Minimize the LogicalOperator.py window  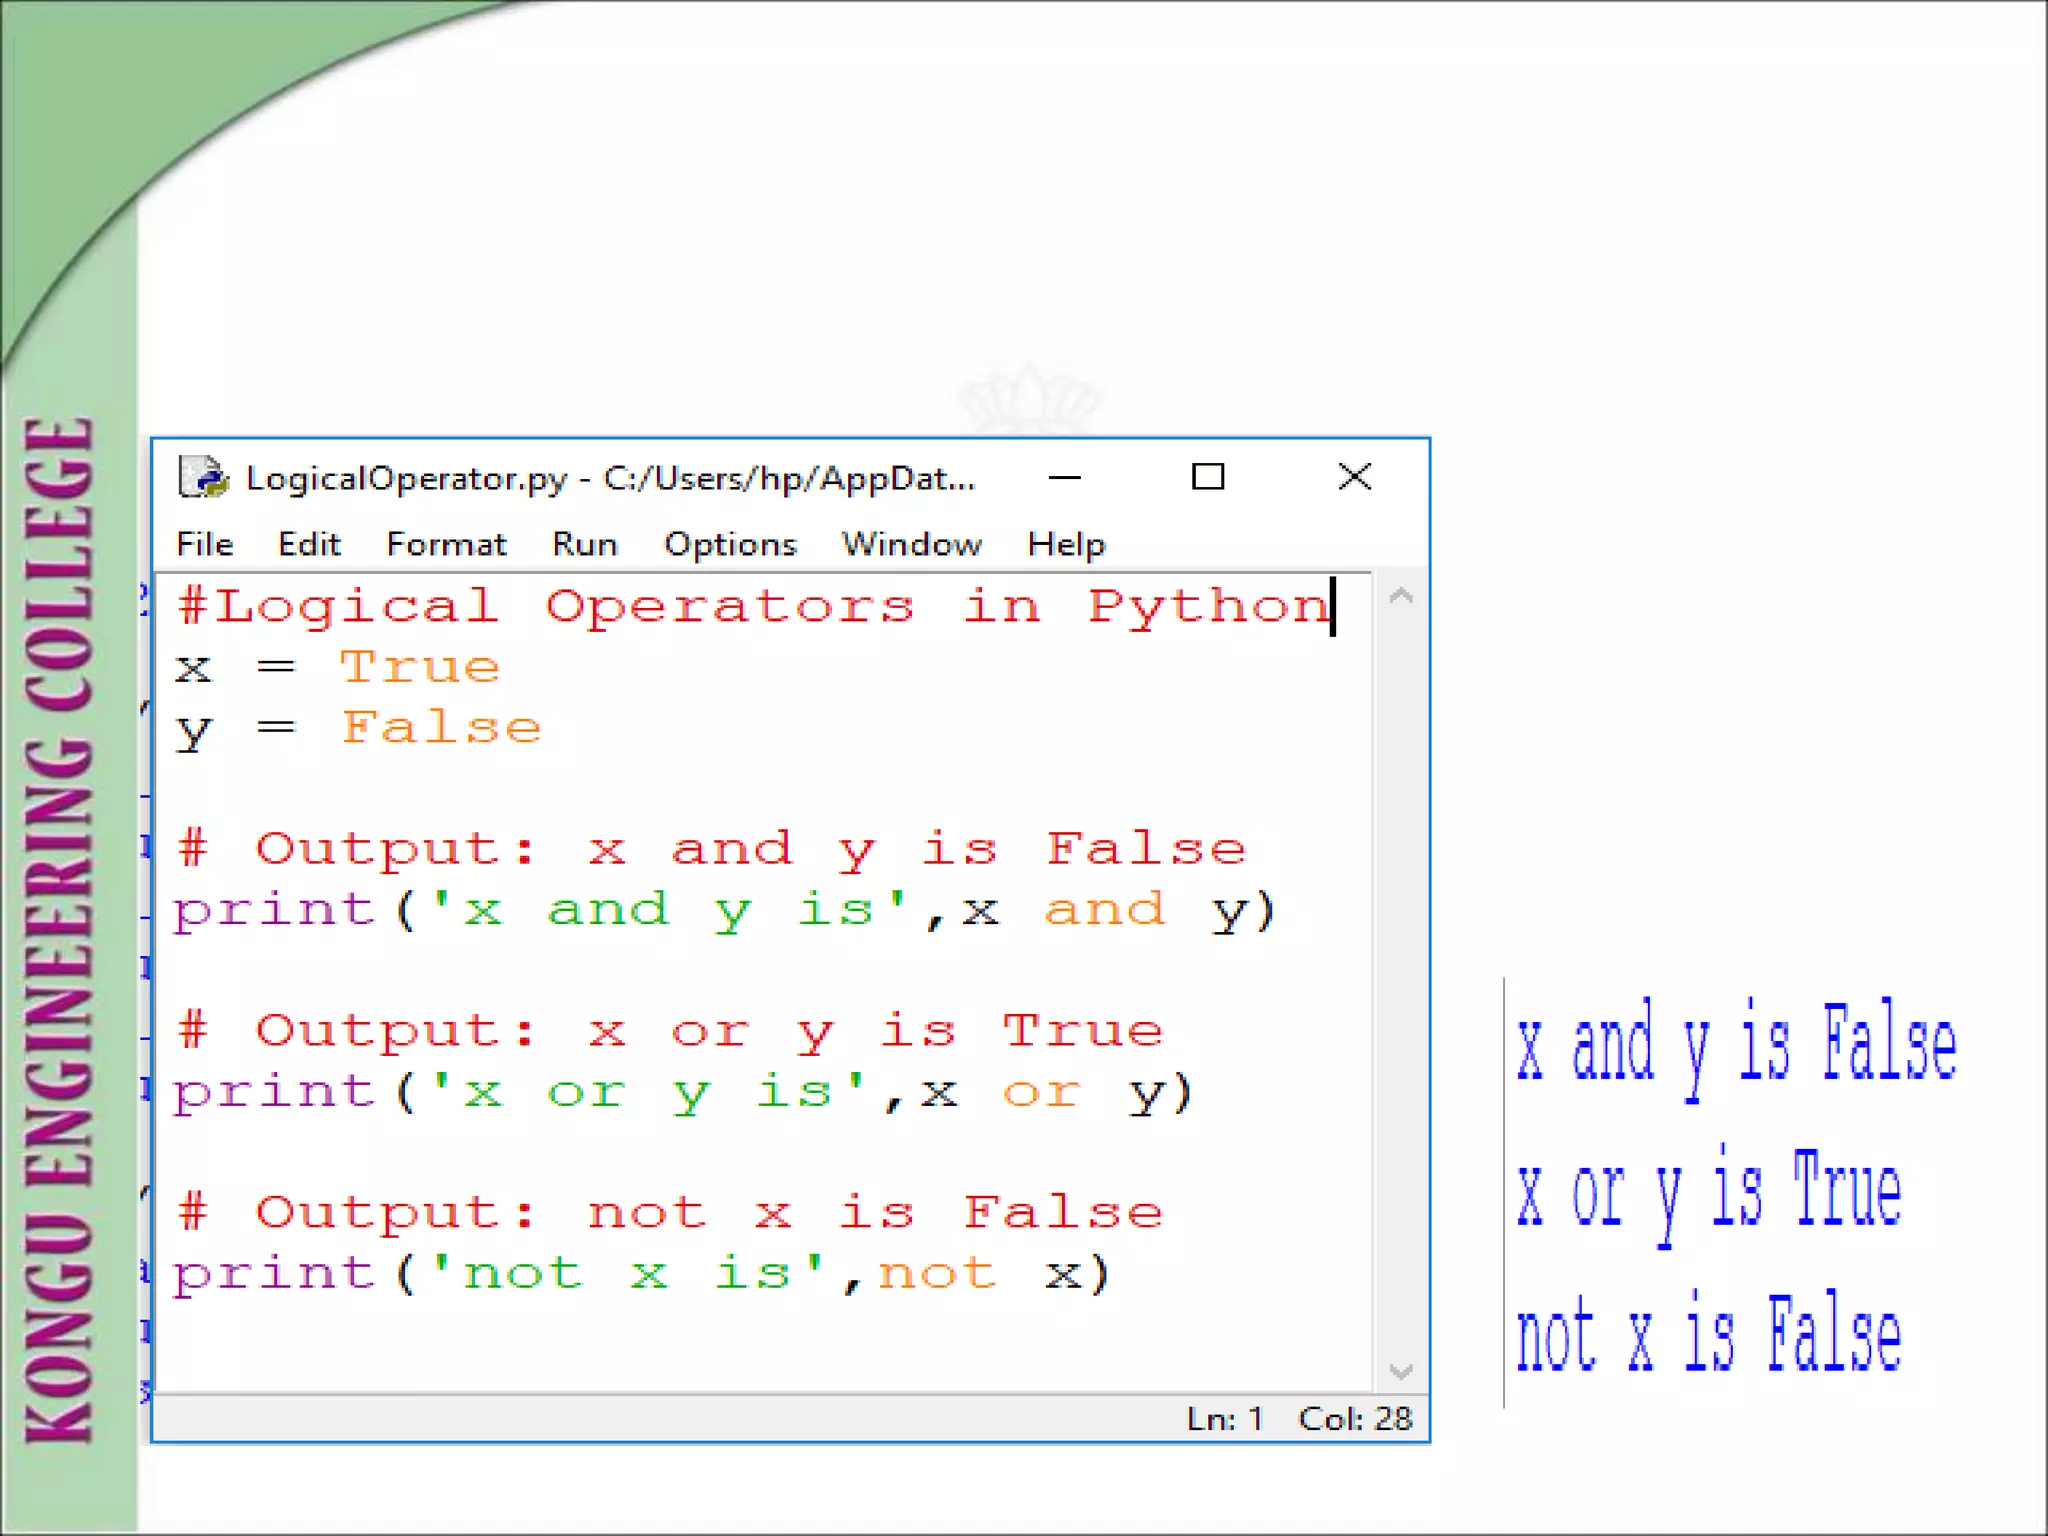click(x=1064, y=477)
